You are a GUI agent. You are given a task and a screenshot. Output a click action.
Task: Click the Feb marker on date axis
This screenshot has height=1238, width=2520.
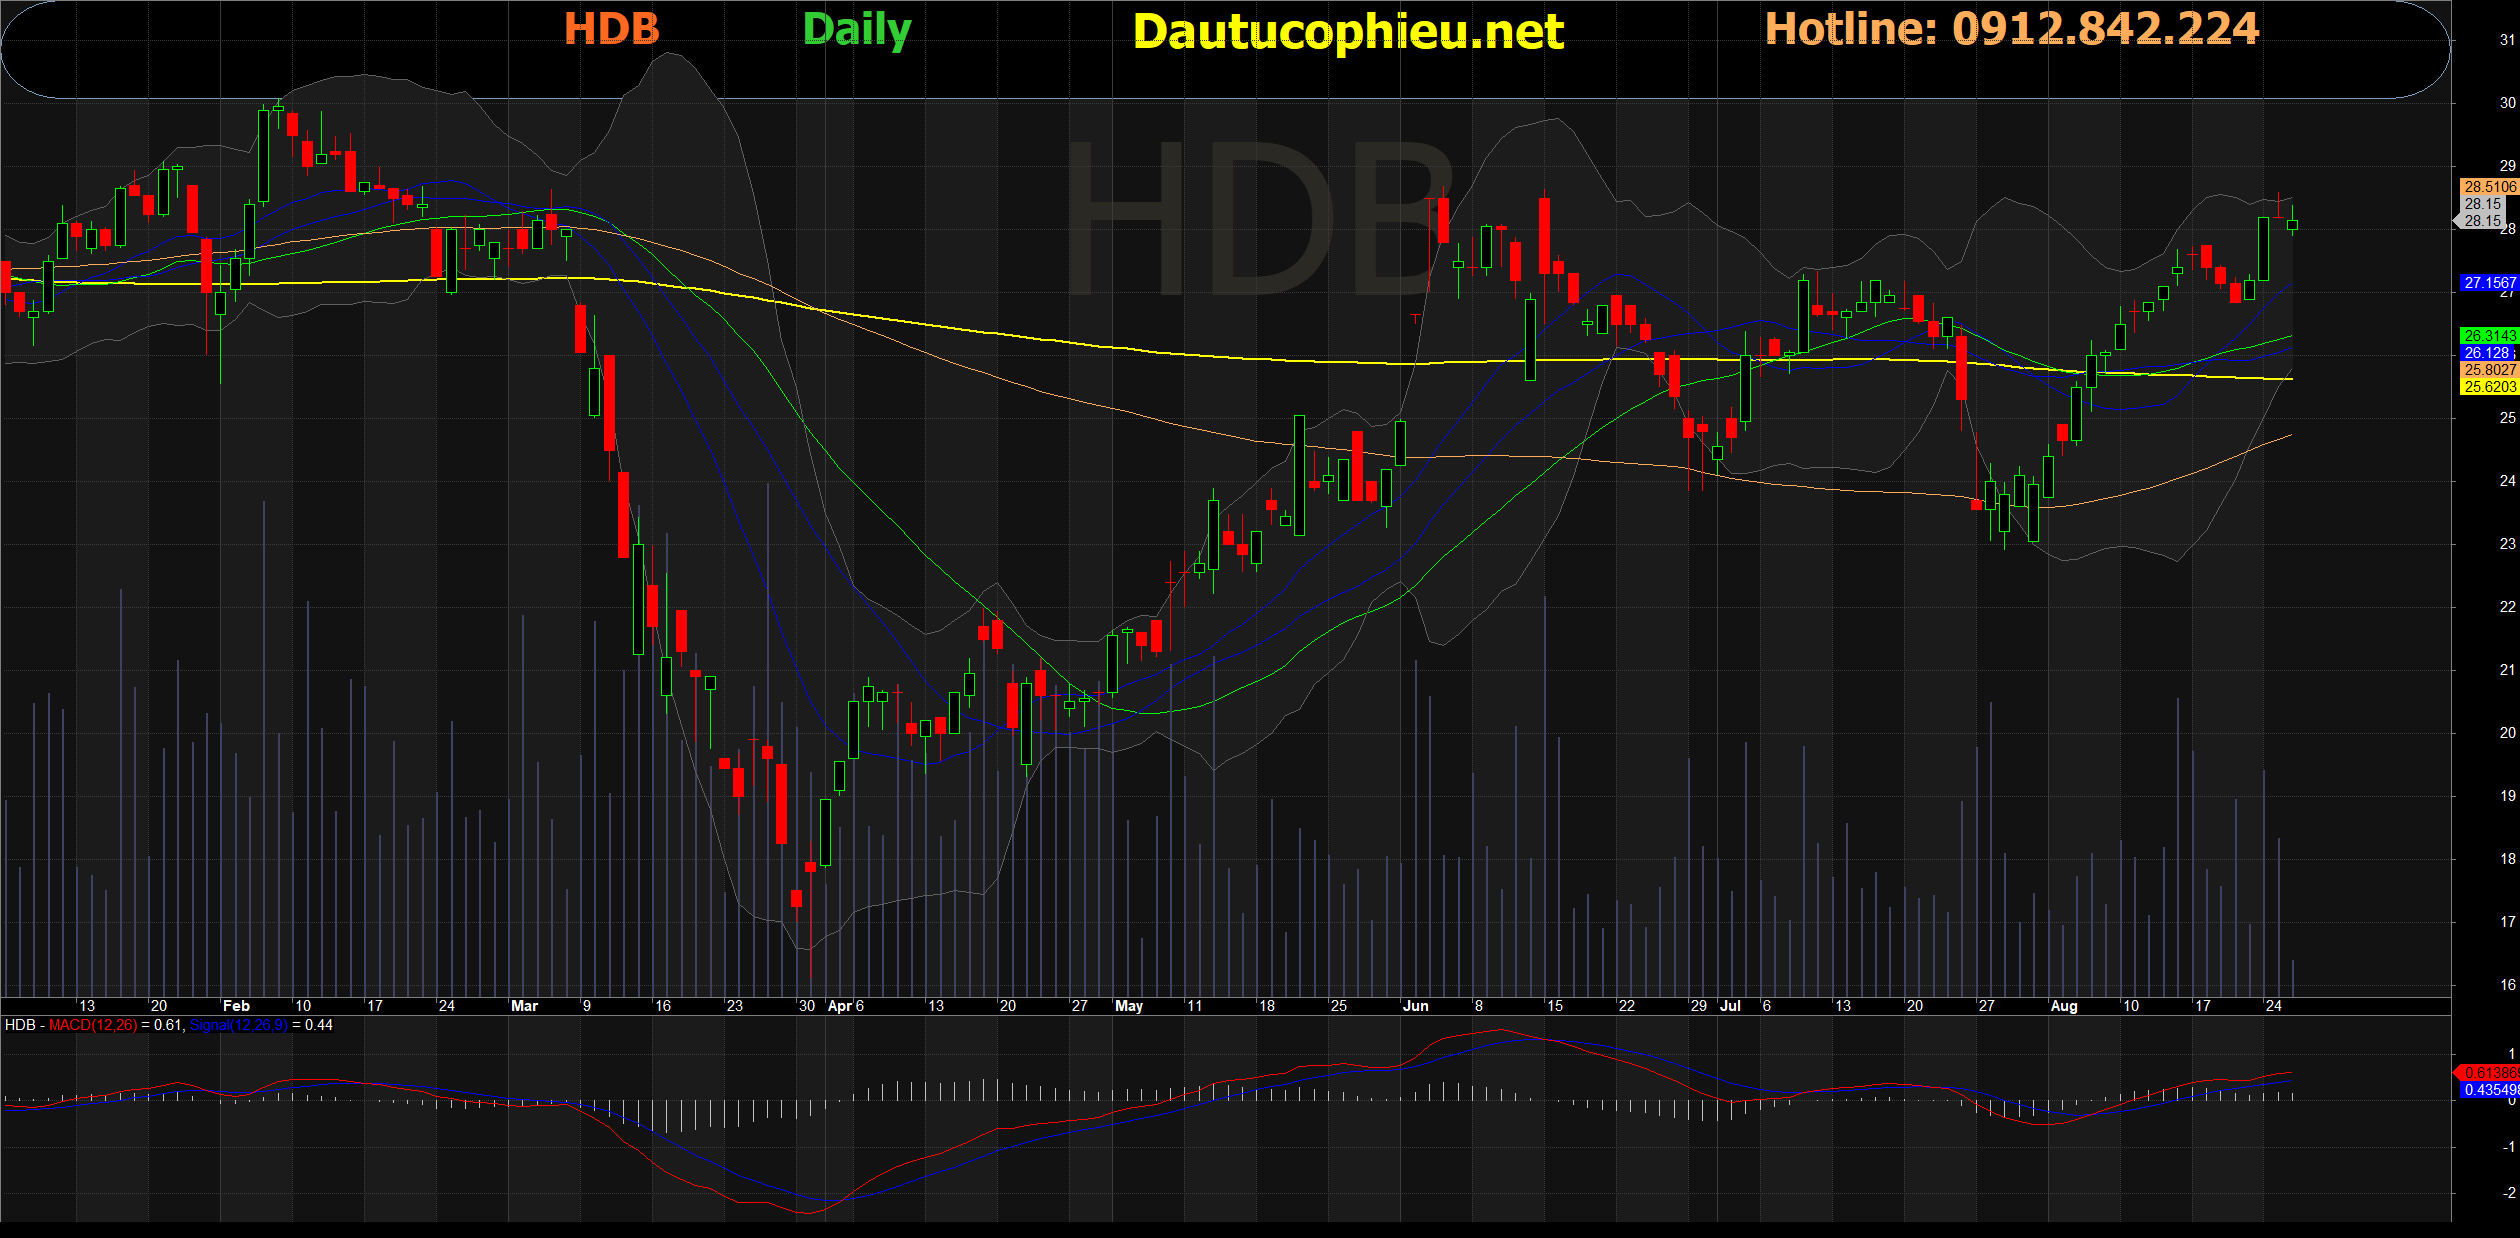pyautogui.click(x=236, y=1006)
